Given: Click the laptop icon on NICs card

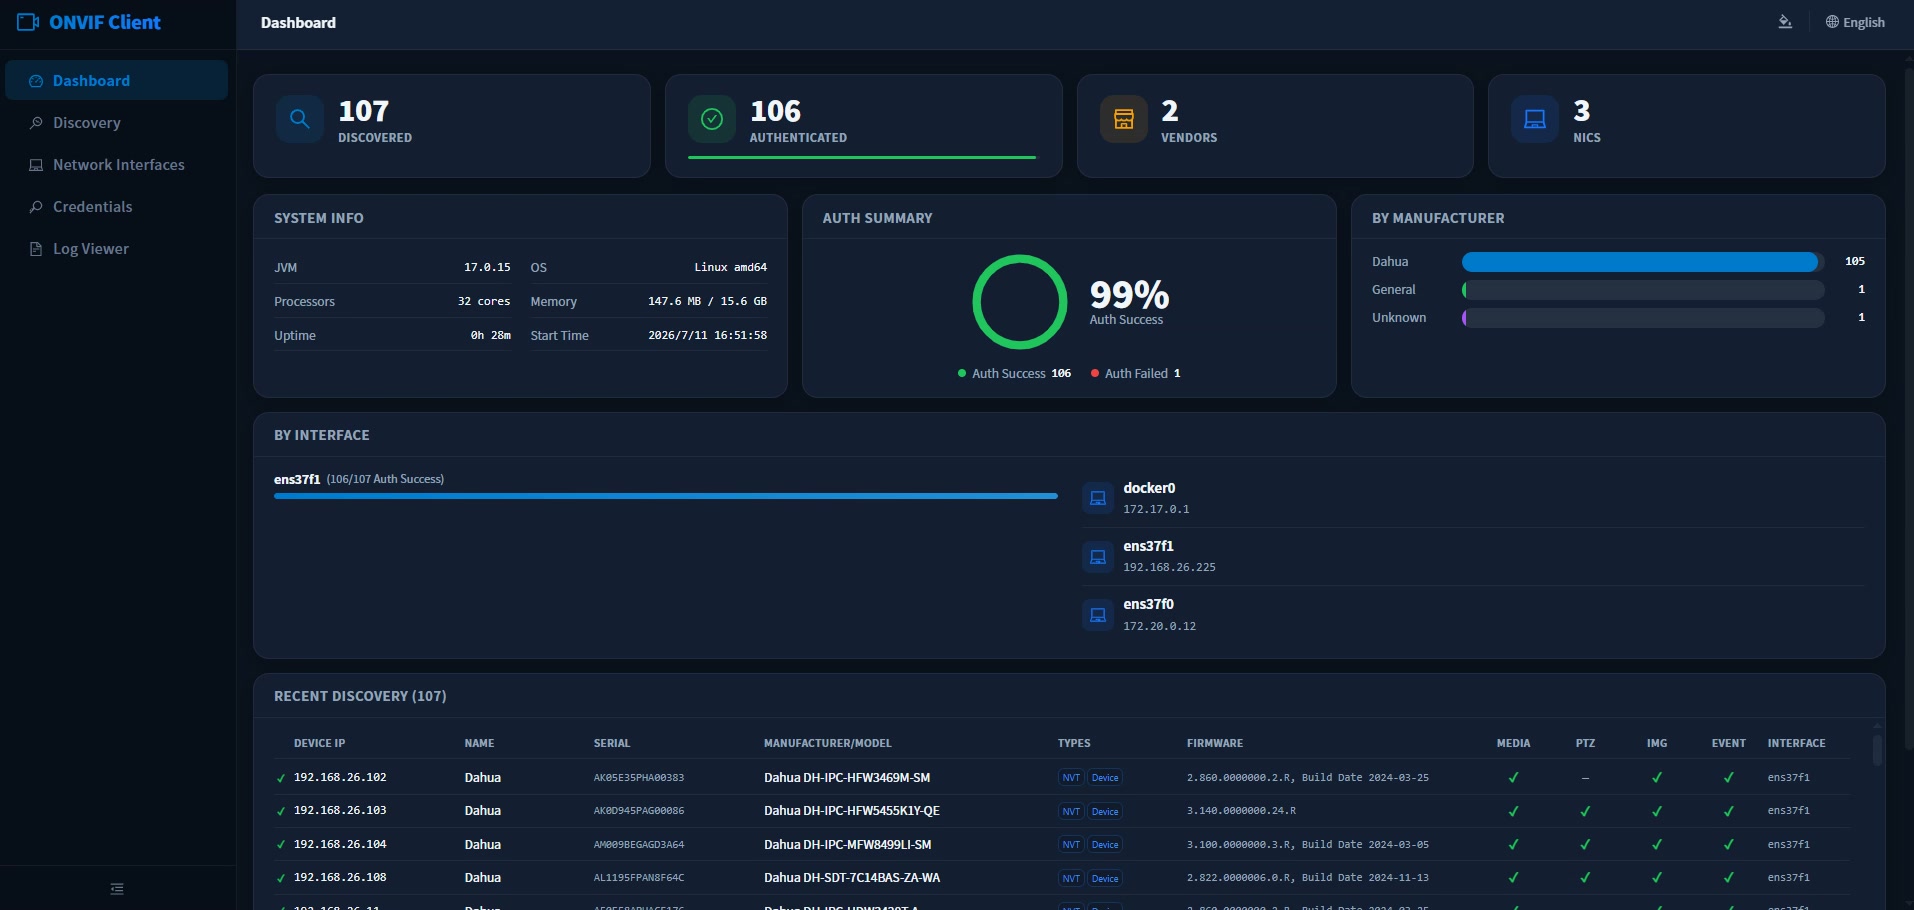Looking at the screenshot, I should point(1535,119).
